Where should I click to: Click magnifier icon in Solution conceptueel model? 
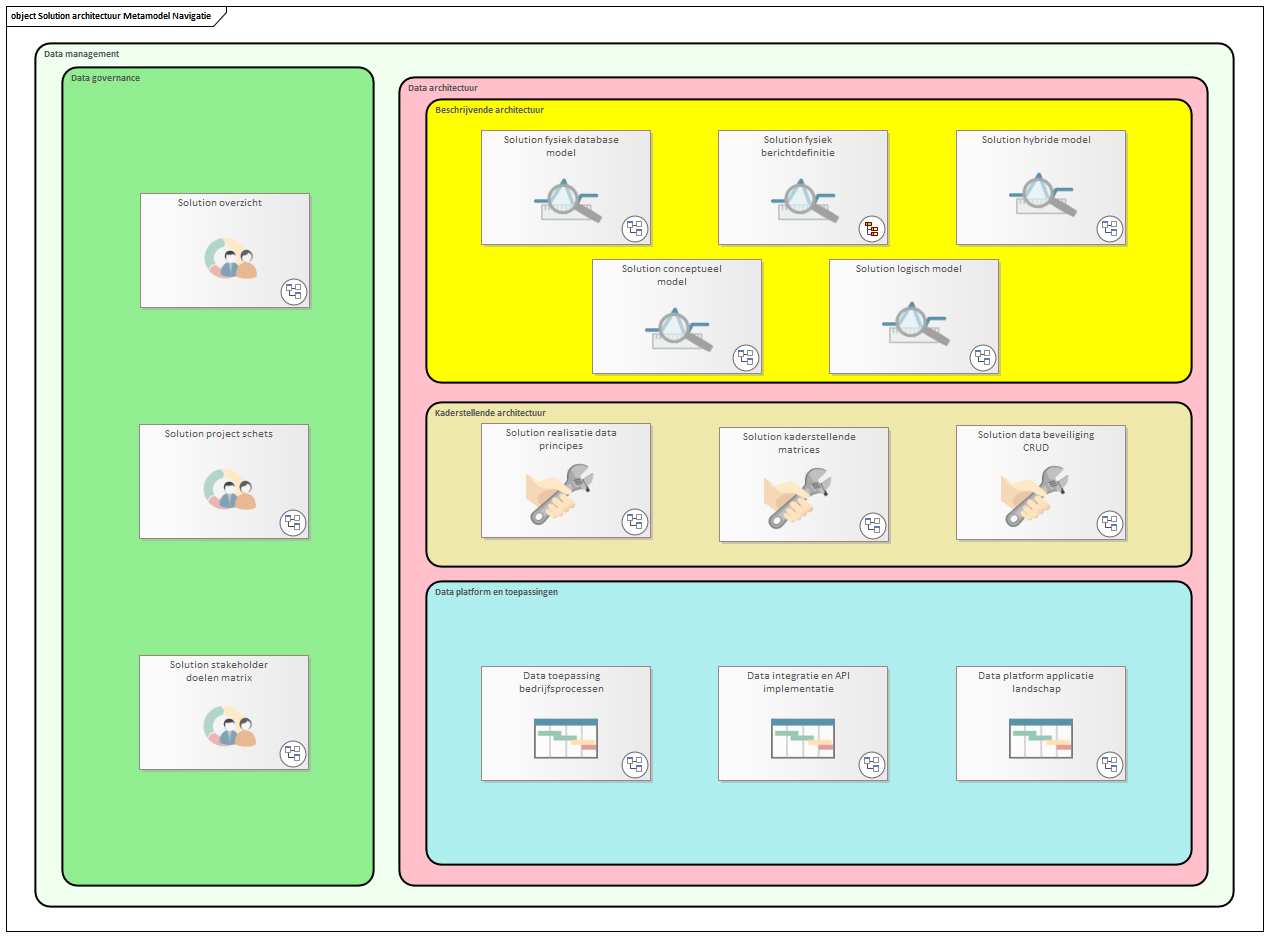679,330
